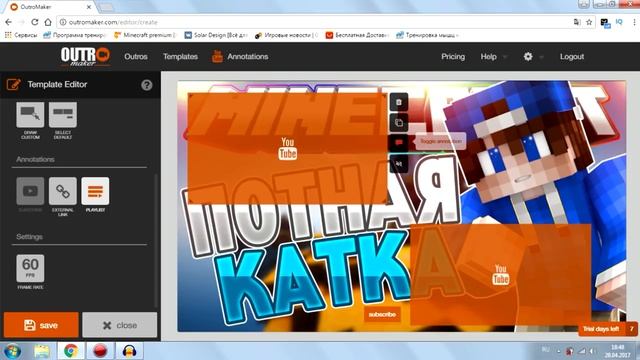Screen dimensions: 640x360
Task: Open the Сервисы apps bookmark
Action: tap(21, 35)
